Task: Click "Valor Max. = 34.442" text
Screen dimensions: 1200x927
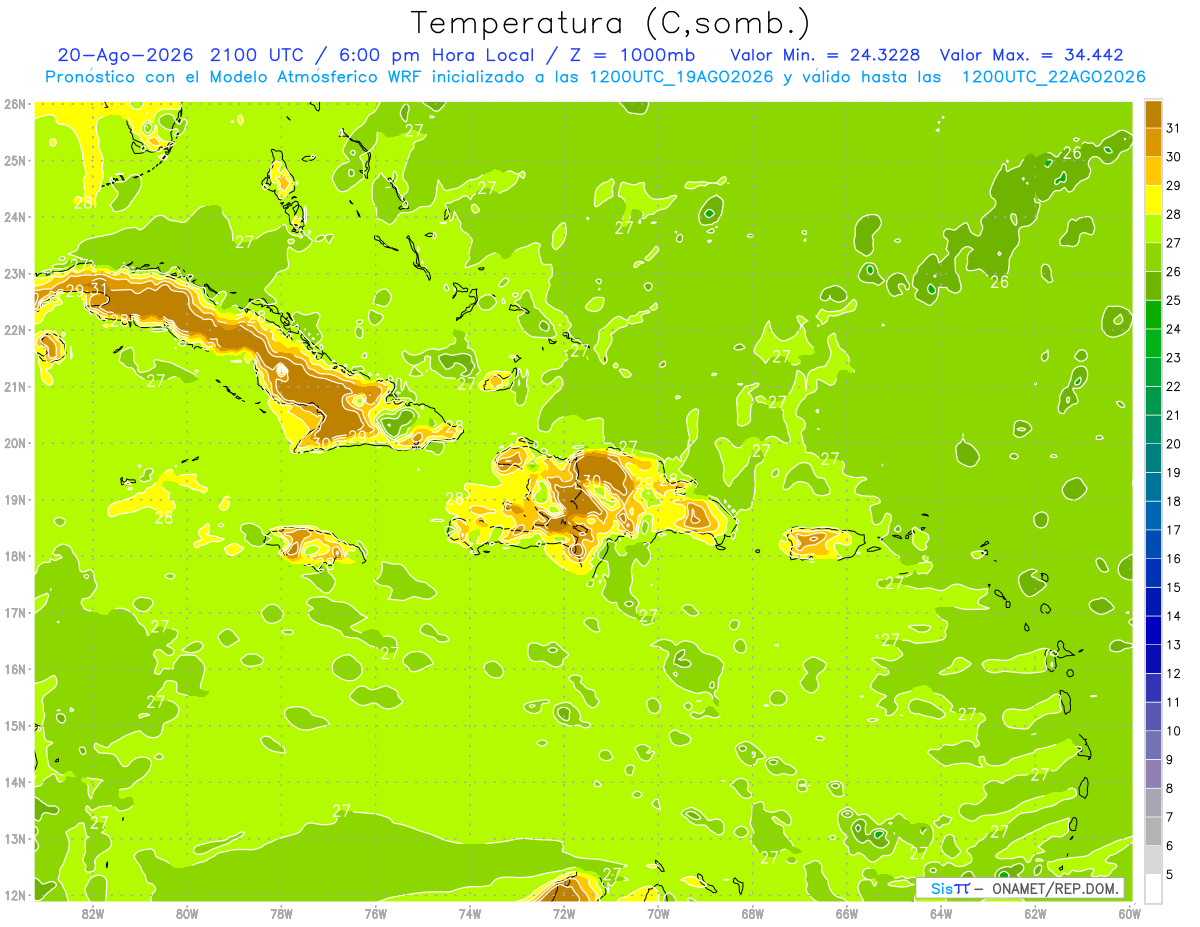Action: tap(1031, 55)
